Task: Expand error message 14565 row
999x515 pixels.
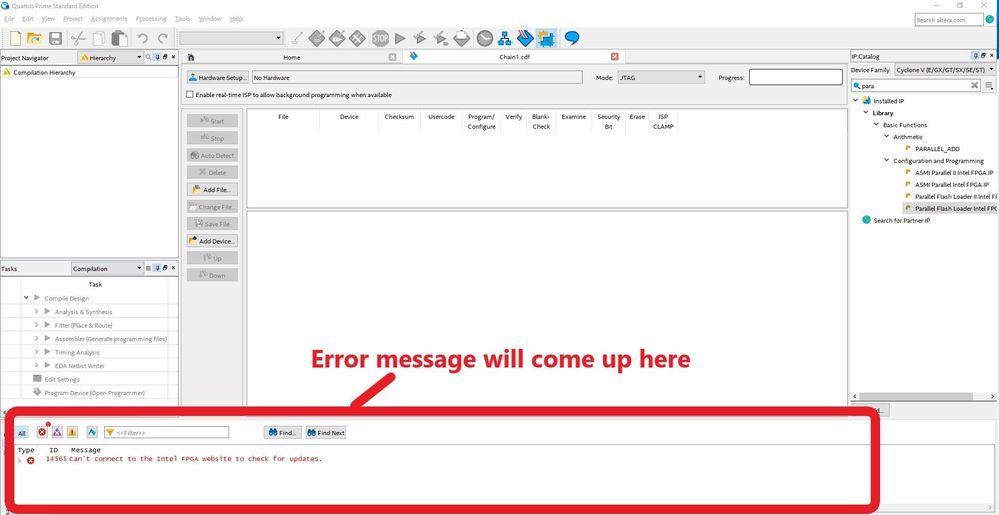Action: click(x=20, y=460)
